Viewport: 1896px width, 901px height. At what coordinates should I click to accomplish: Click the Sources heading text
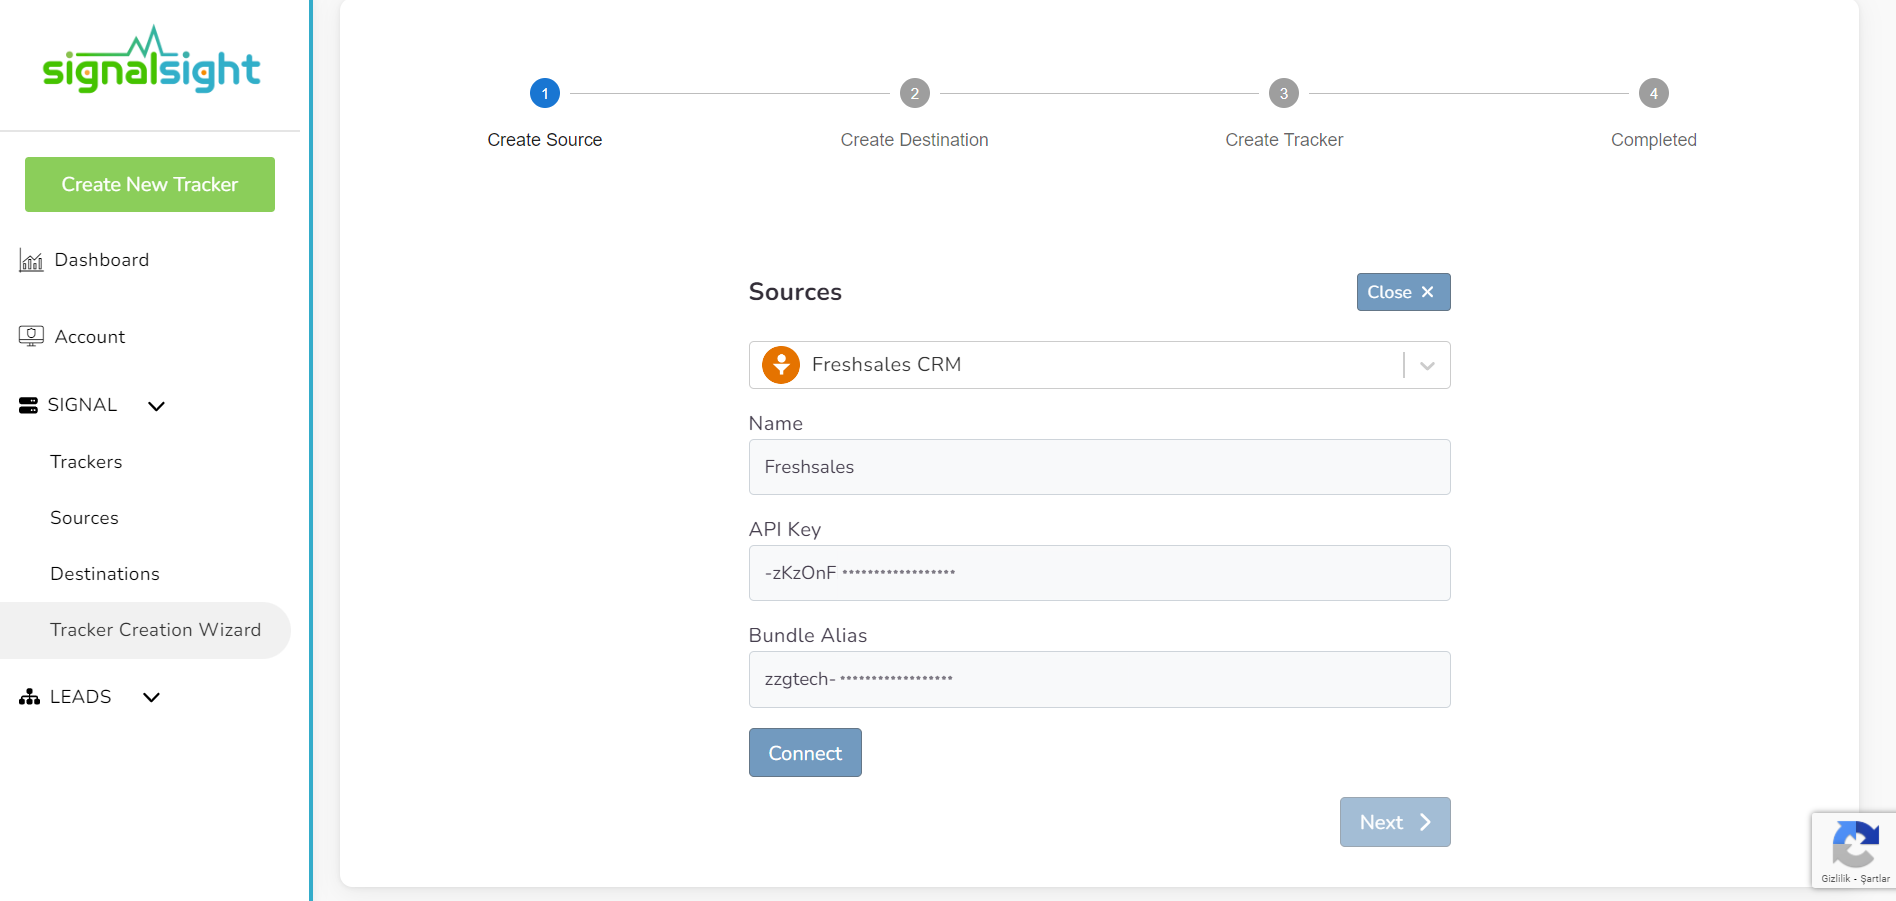(x=795, y=292)
